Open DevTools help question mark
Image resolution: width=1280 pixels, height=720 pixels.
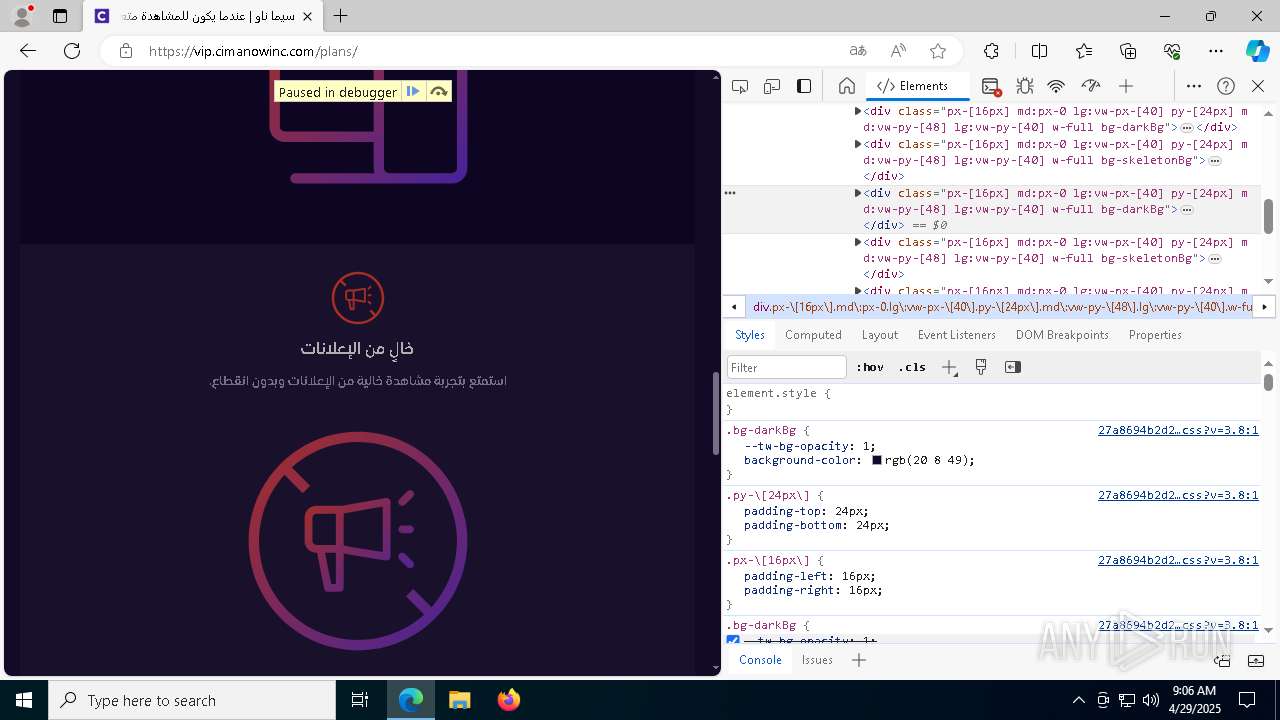(x=1226, y=86)
